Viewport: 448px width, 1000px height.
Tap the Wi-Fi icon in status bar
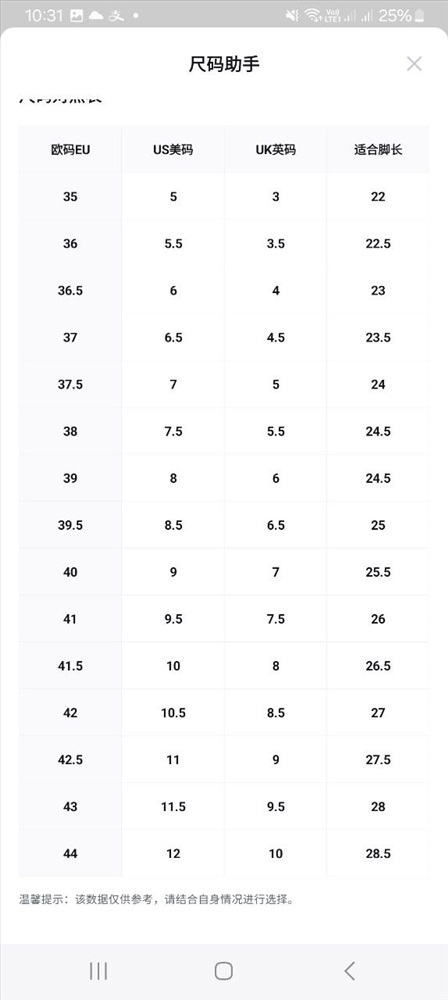(x=312, y=16)
